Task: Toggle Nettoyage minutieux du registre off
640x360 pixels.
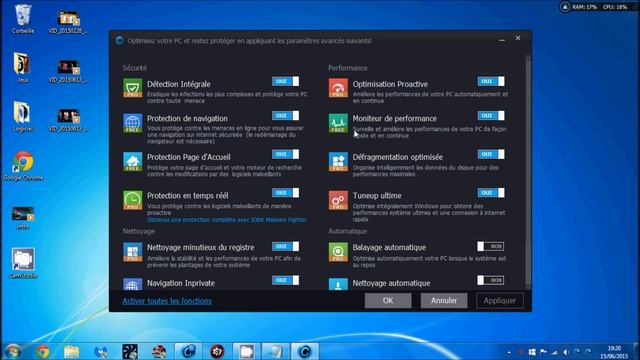Action: click(x=285, y=246)
